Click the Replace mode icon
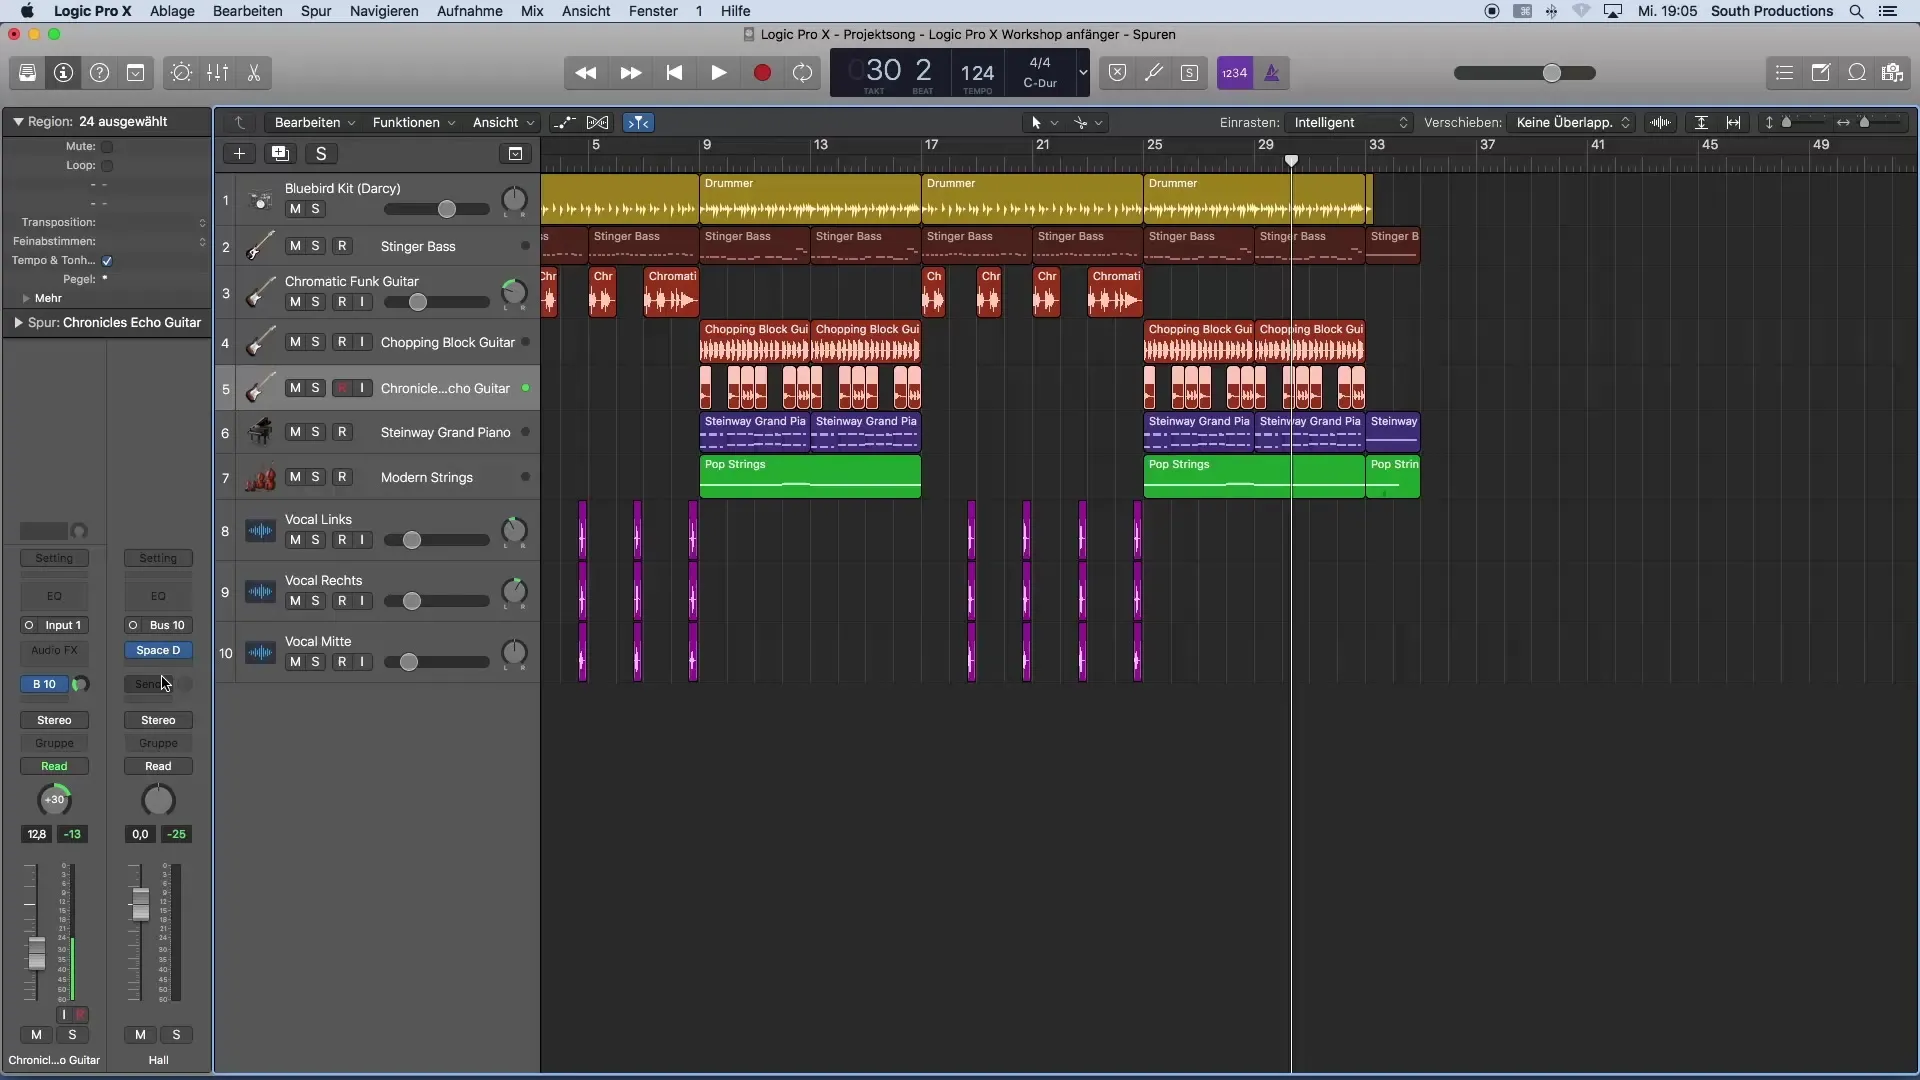The height and width of the screenshot is (1080, 1920). [1117, 73]
